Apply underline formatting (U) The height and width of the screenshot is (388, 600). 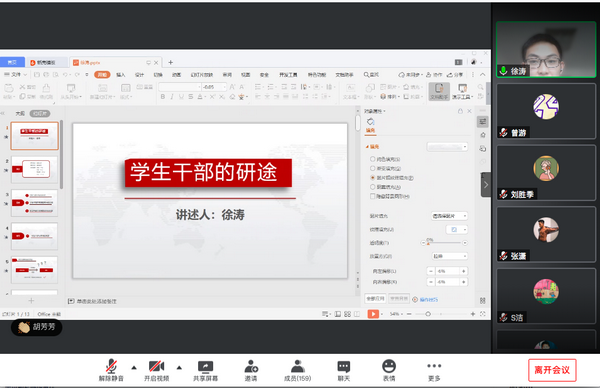pyautogui.click(x=181, y=97)
